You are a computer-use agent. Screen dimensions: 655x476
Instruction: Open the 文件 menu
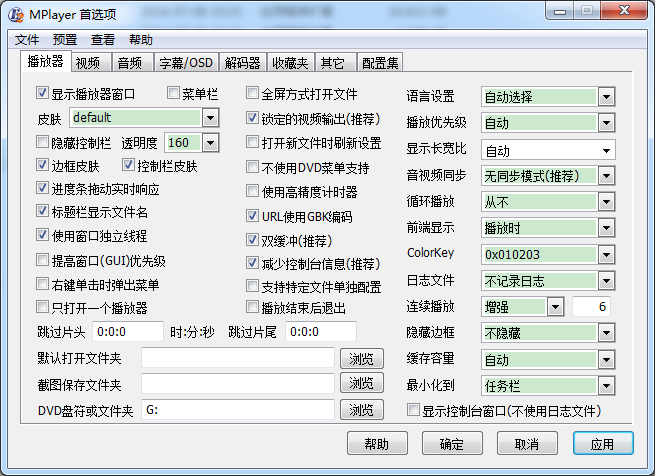coord(27,40)
